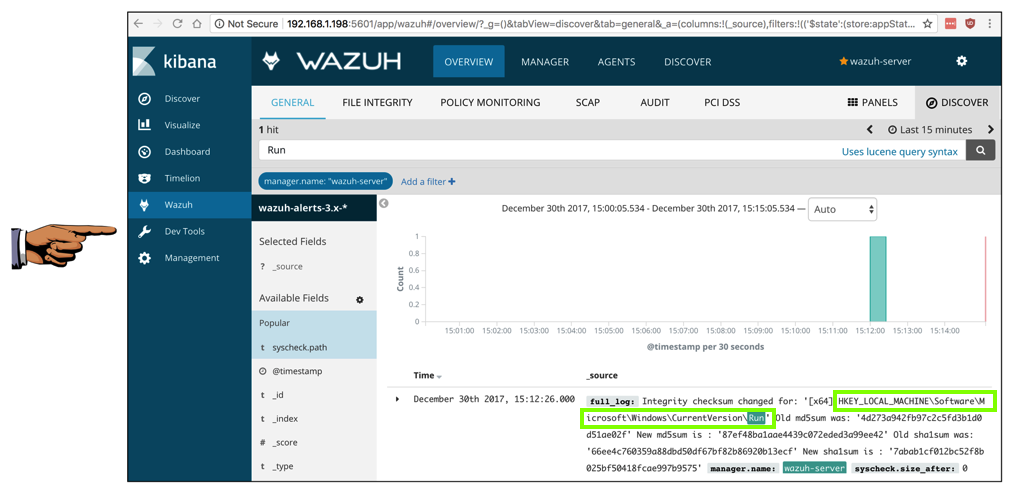Open the Uses lucene query syntax link
The image size is (1011, 493).
click(x=899, y=151)
